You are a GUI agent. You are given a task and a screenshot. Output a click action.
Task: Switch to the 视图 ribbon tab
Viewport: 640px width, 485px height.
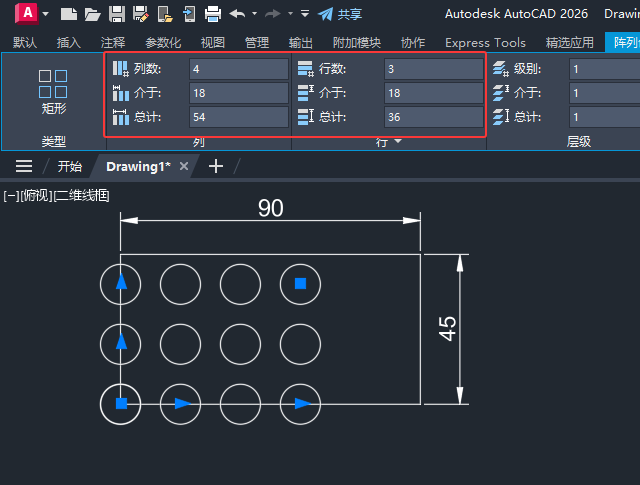213,42
